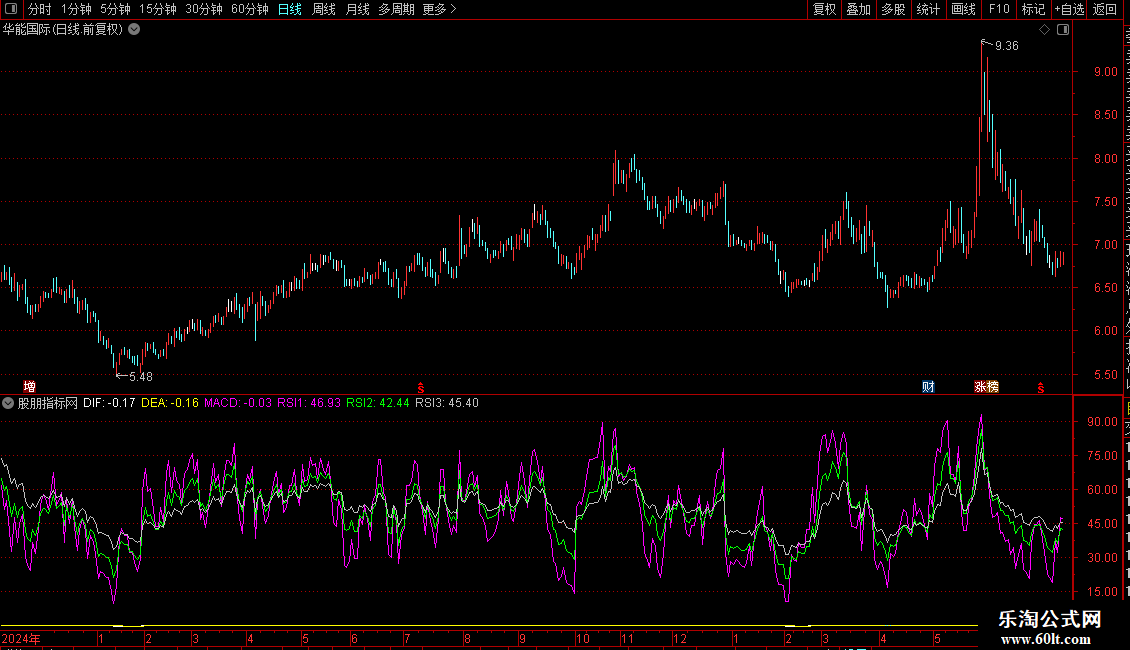The width and height of the screenshot is (1130, 650).
Task: Click the MACD: -0.03 value
Action: coord(238,403)
